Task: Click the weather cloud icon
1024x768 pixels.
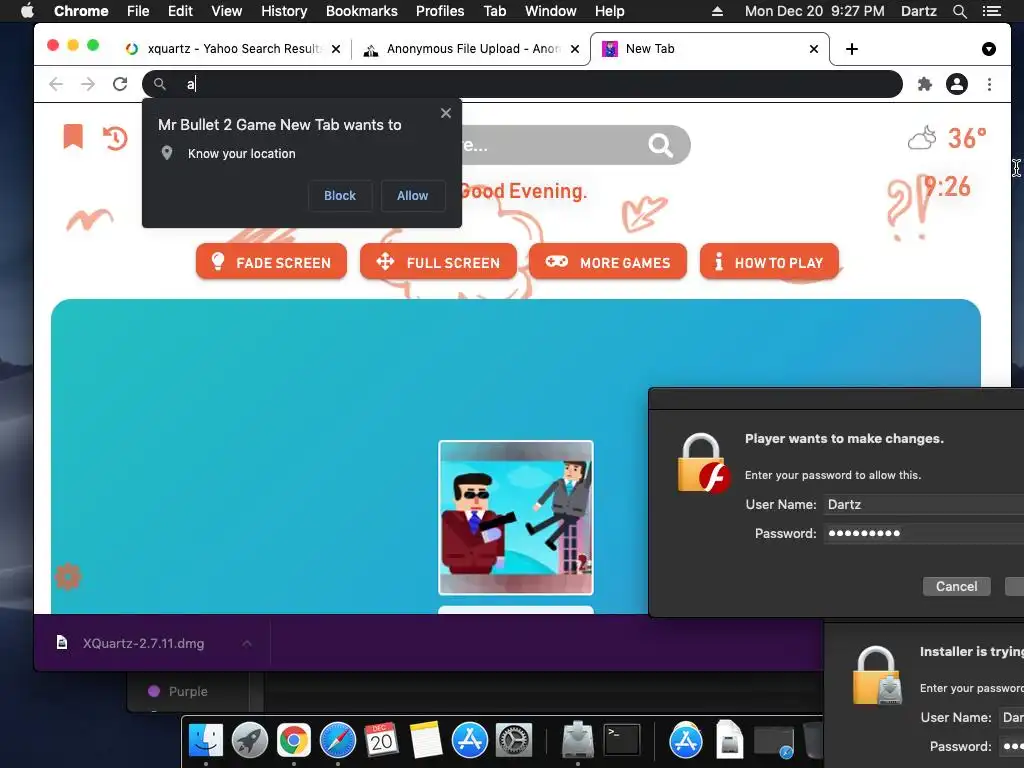Action: pyautogui.click(x=921, y=138)
